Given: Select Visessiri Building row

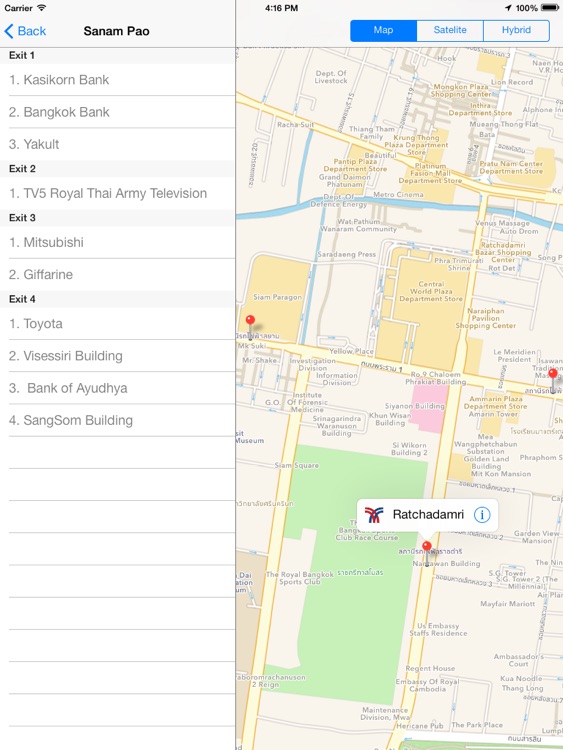Looking at the screenshot, I should click(x=118, y=356).
